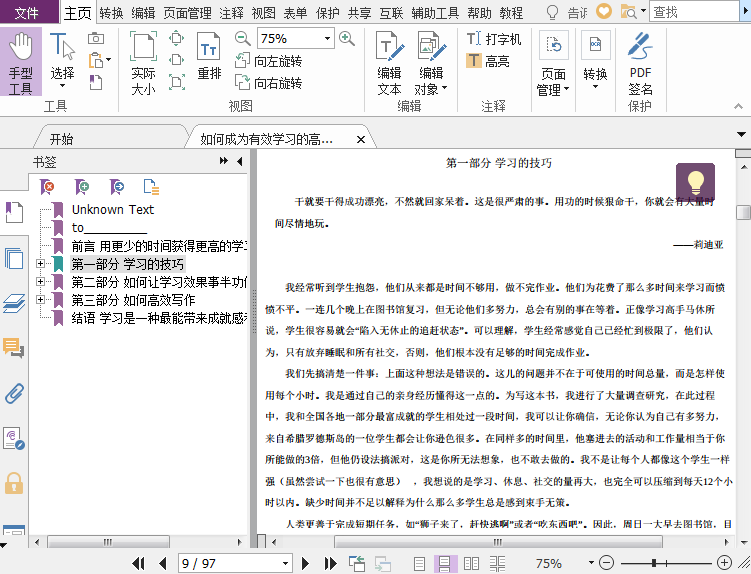The image size is (751, 574).
Task: Open the Pages thumbnails sidebar icon
Action: tap(14, 259)
